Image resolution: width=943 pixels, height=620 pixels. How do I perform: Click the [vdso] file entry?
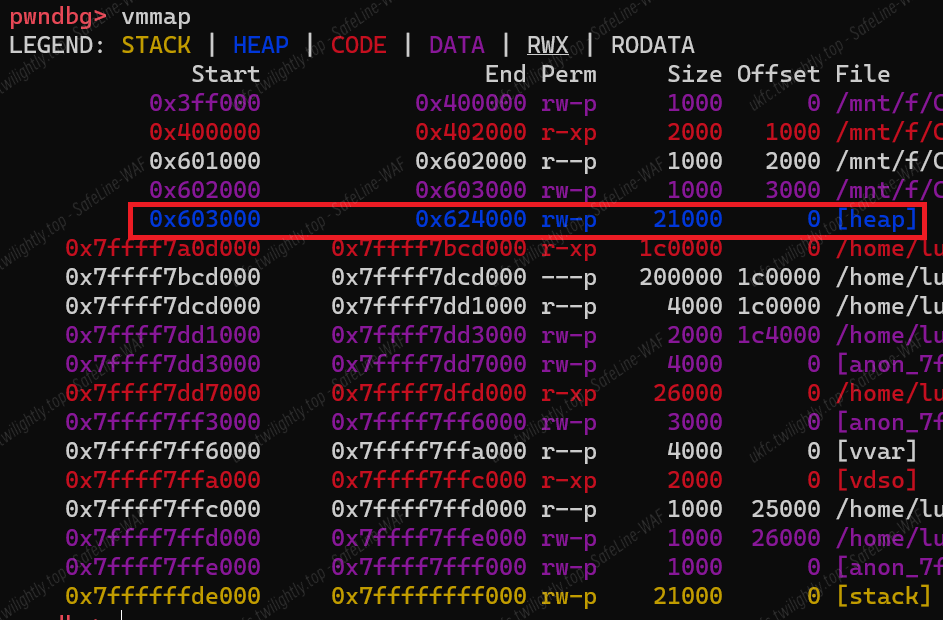pyautogui.click(x=876, y=480)
